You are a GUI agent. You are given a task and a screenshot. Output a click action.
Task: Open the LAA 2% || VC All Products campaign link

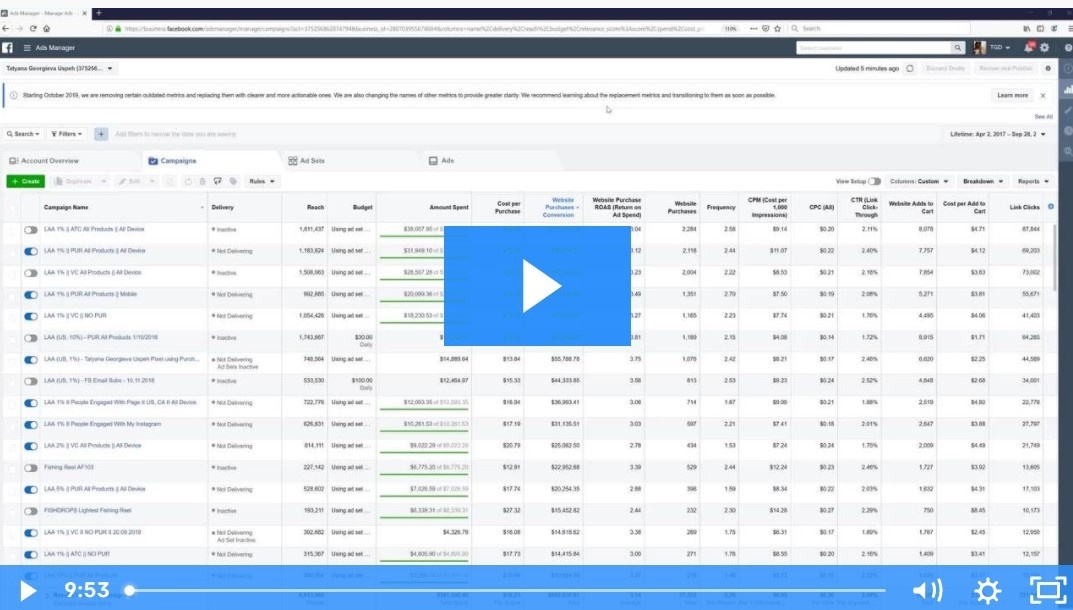coord(92,446)
